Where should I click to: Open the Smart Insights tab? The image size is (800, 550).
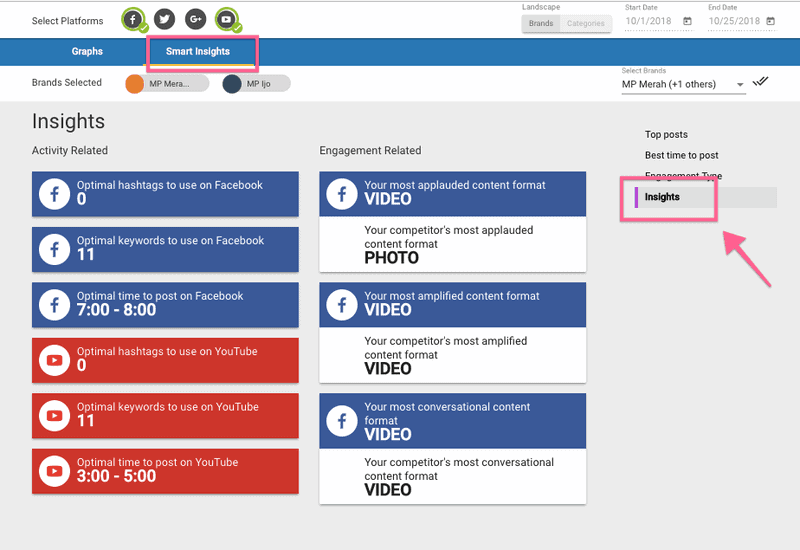click(x=198, y=52)
